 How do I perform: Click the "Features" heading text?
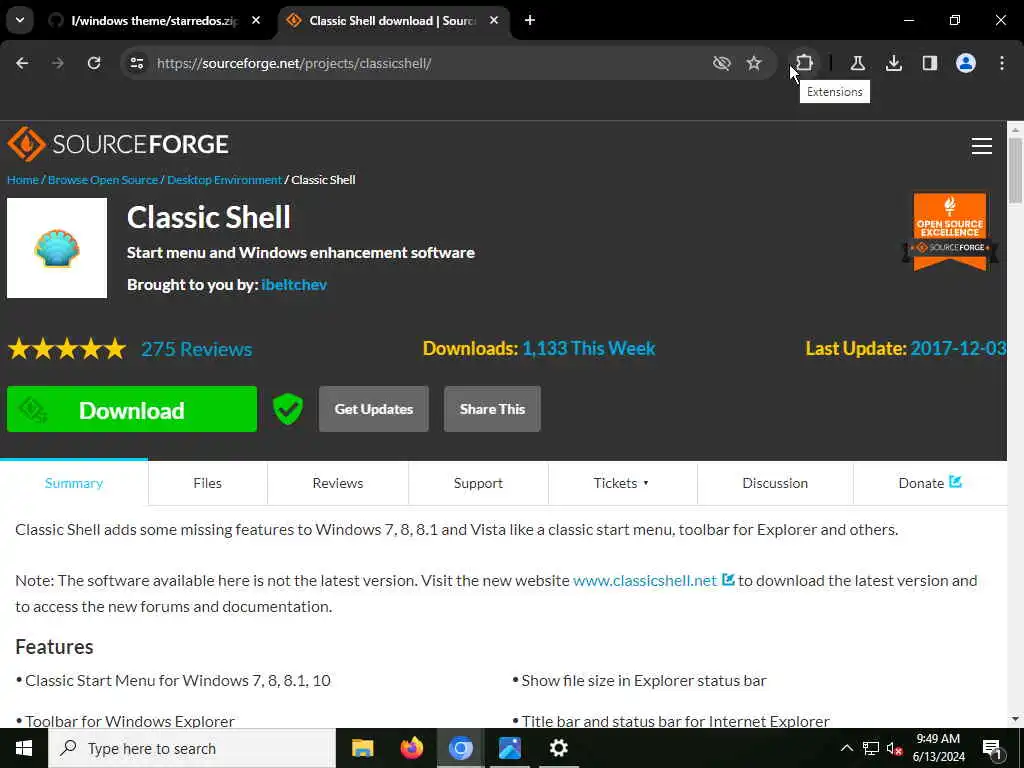pos(54,647)
